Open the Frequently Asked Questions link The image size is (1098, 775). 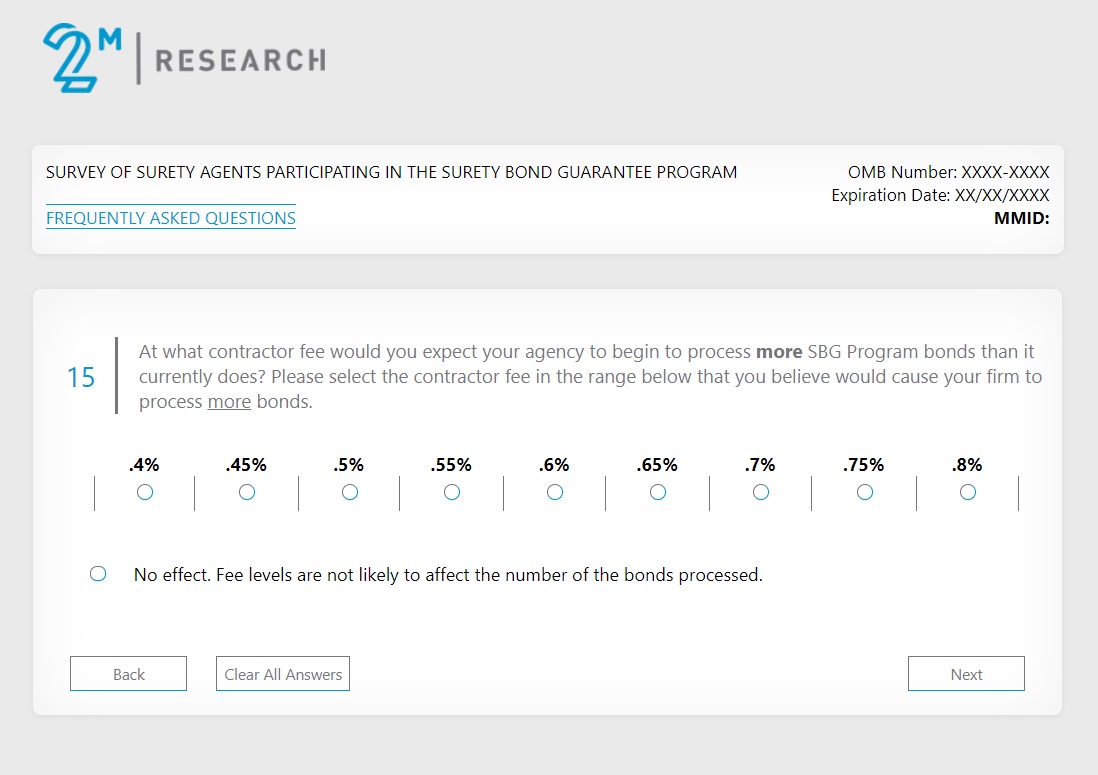(171, 218)
